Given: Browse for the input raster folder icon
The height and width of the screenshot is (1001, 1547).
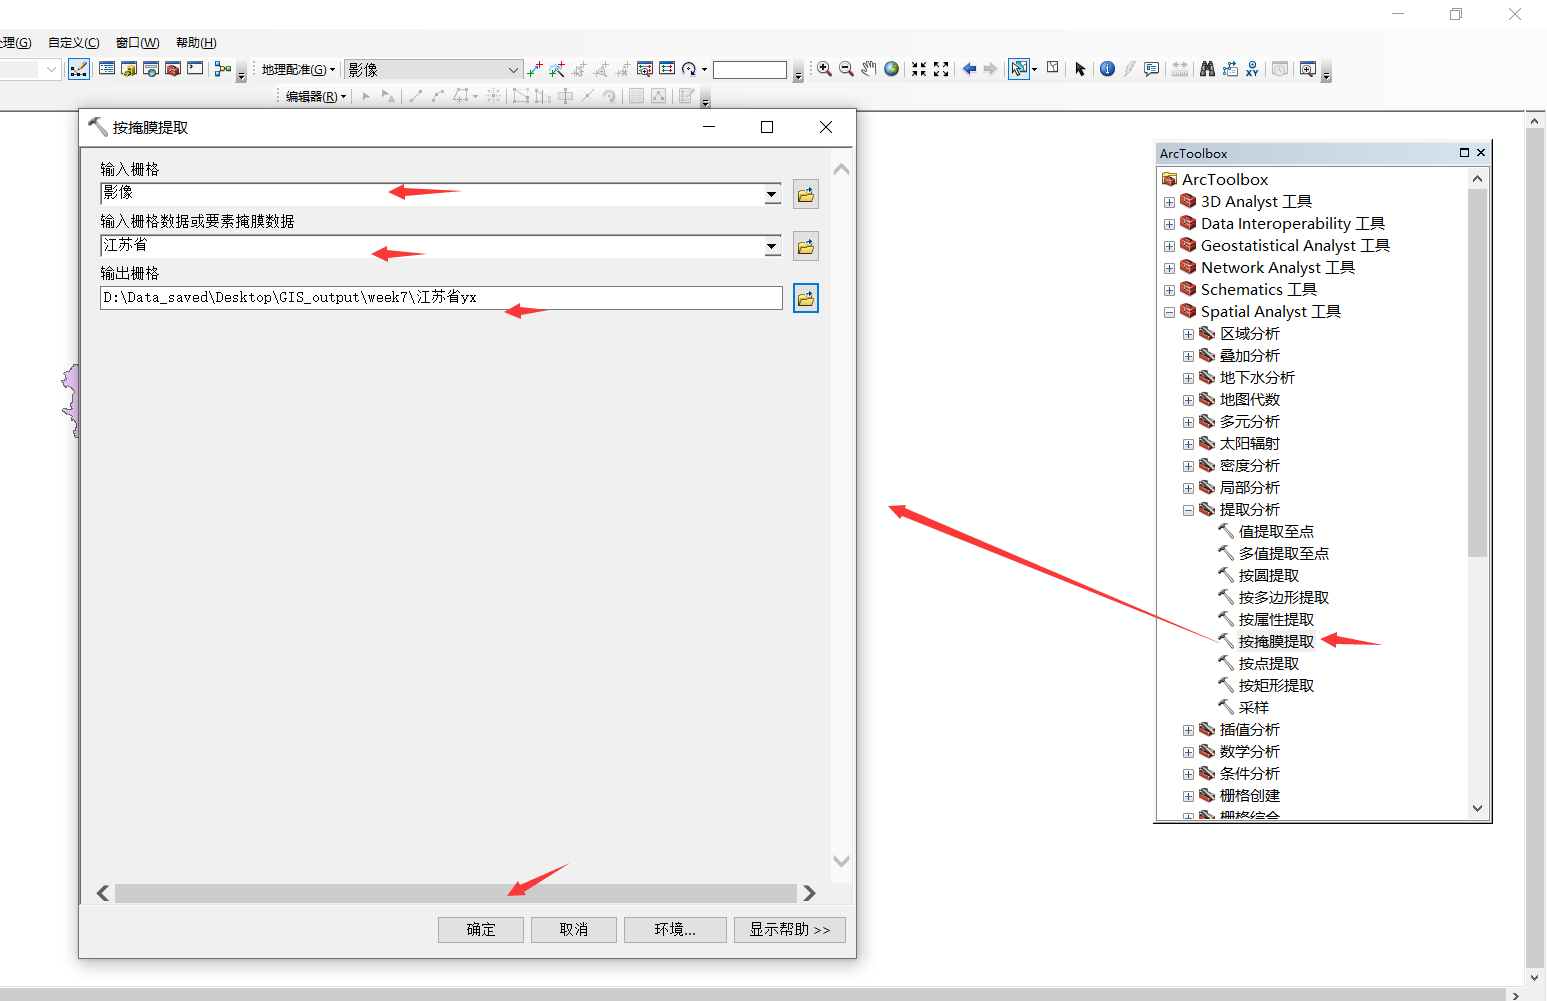Looking at the screenshot, I should pyautogui.click(x=806, y=194).
